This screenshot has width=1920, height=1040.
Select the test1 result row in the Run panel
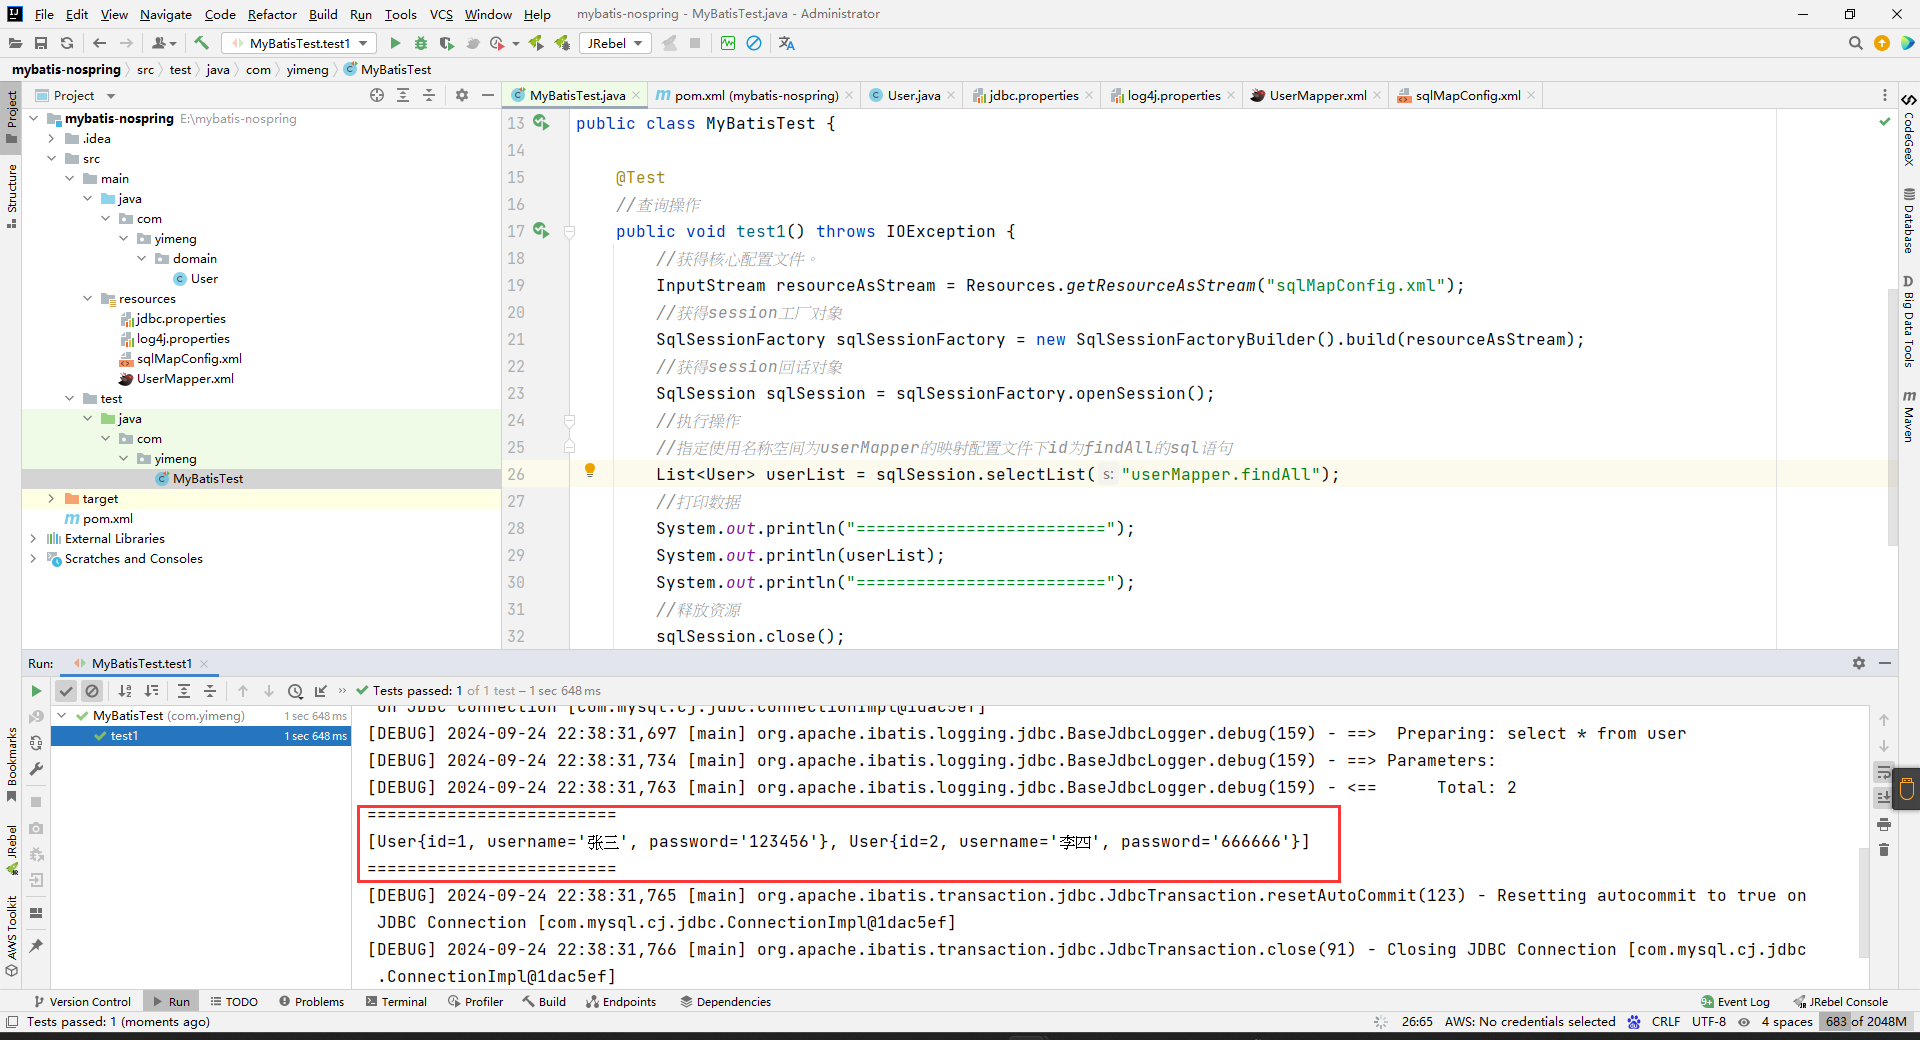tap(200, 735)
